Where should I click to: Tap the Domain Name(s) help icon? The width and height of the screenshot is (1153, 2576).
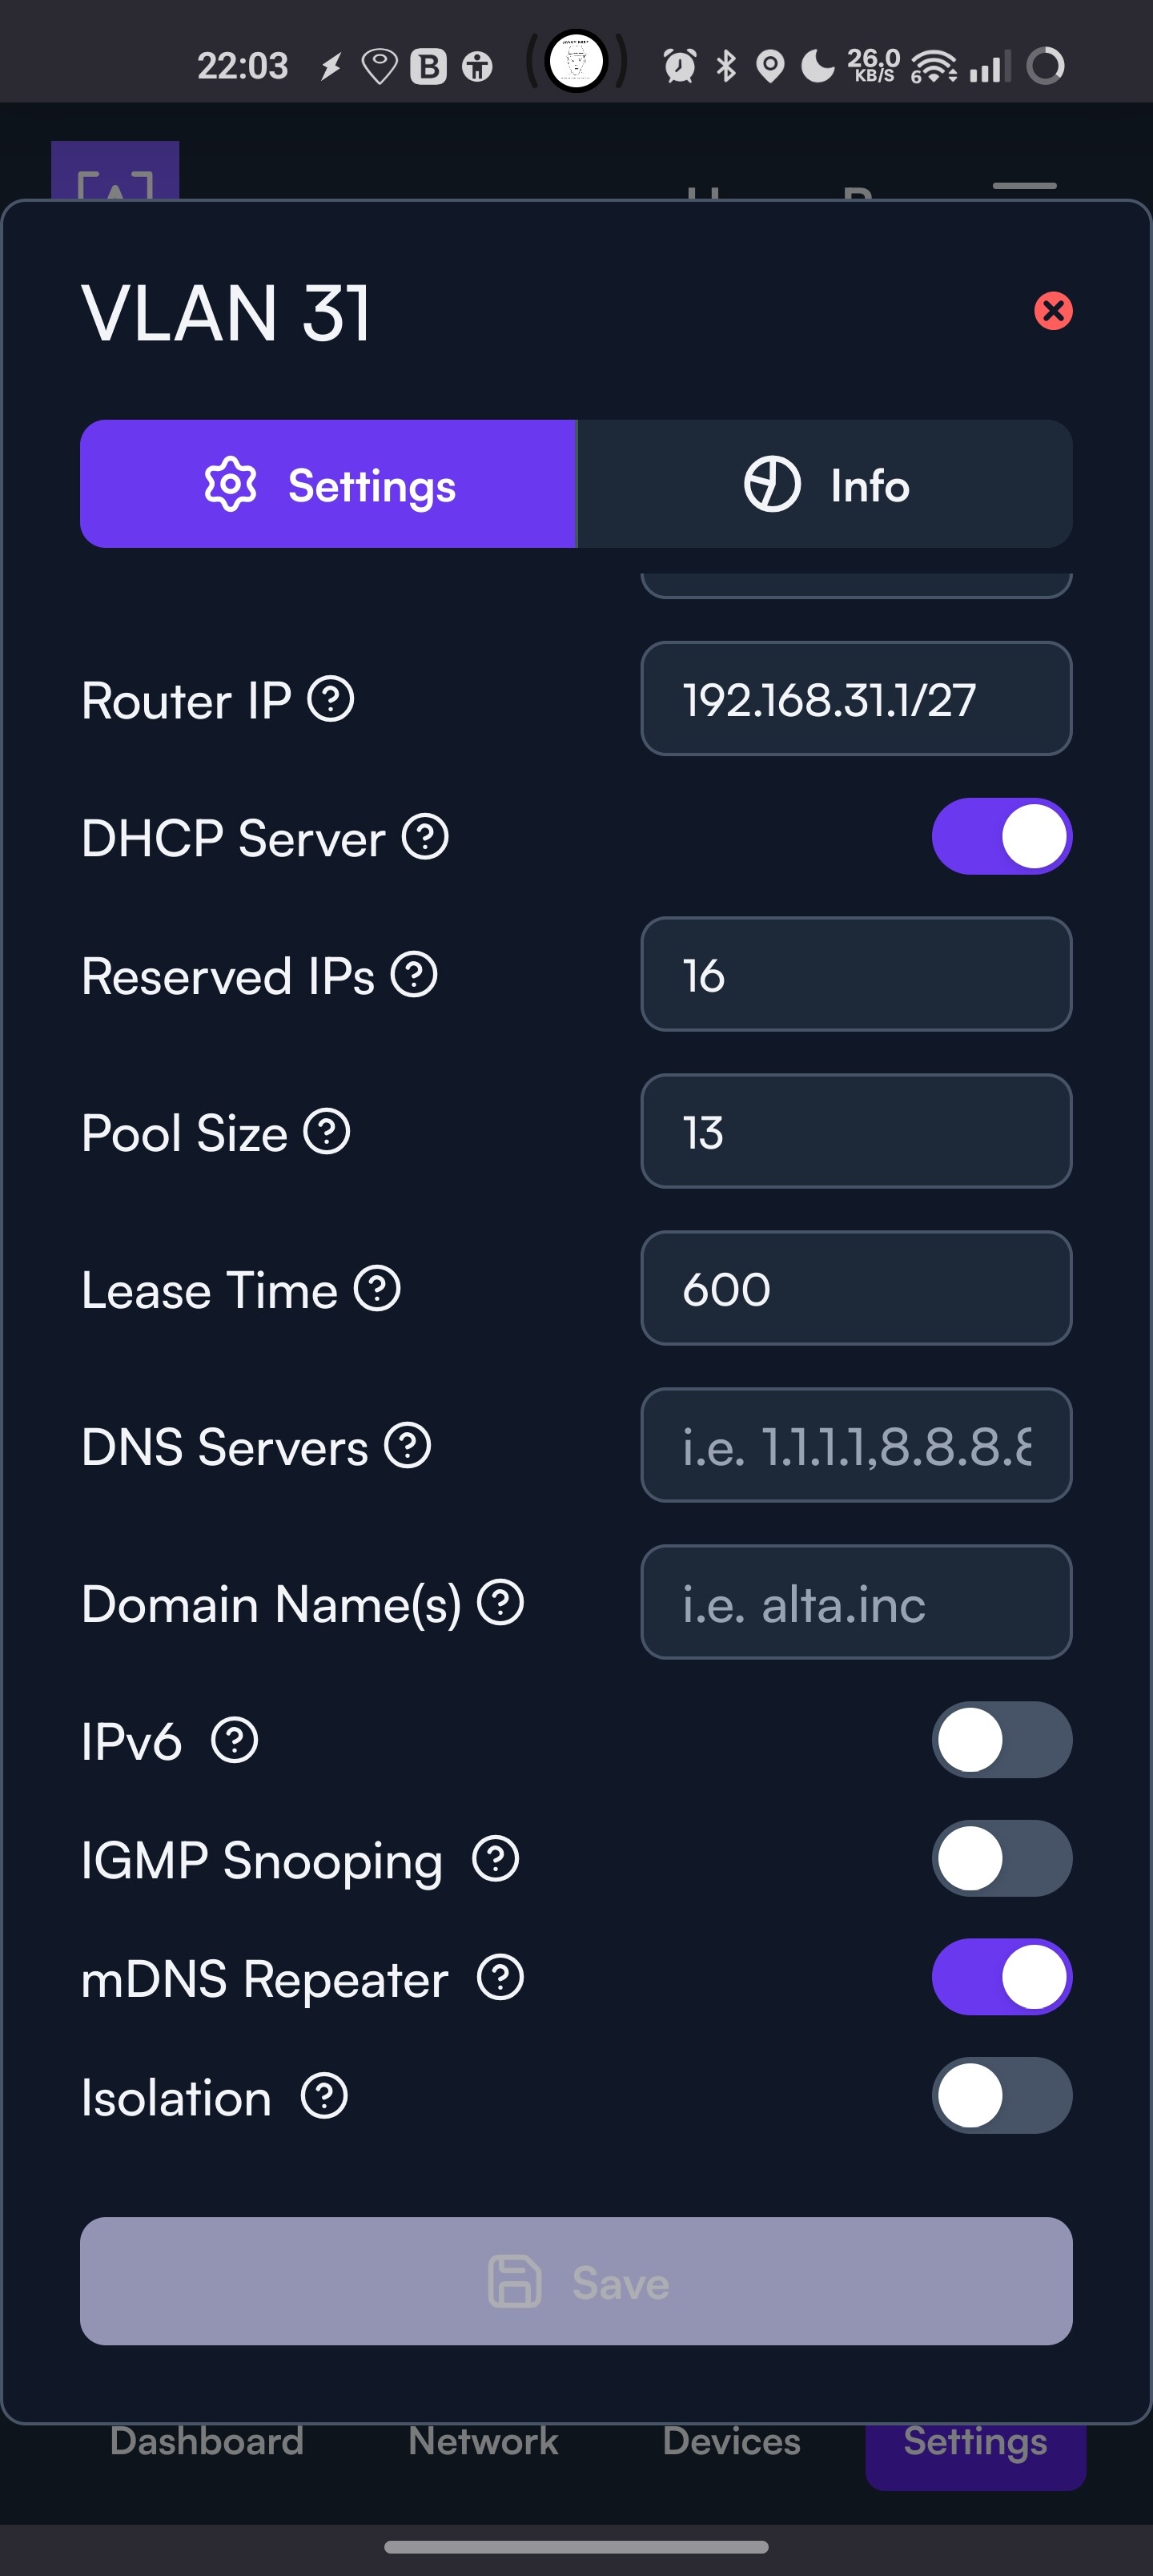pos(501,1603)
